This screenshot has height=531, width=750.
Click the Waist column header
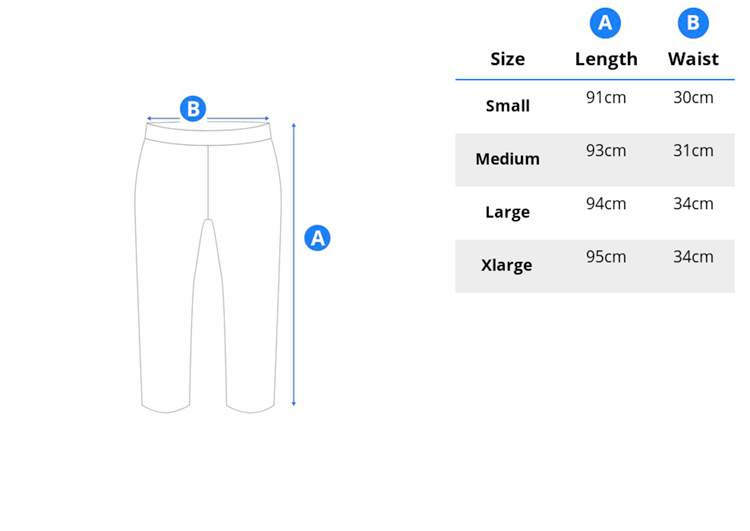[693, 59]
